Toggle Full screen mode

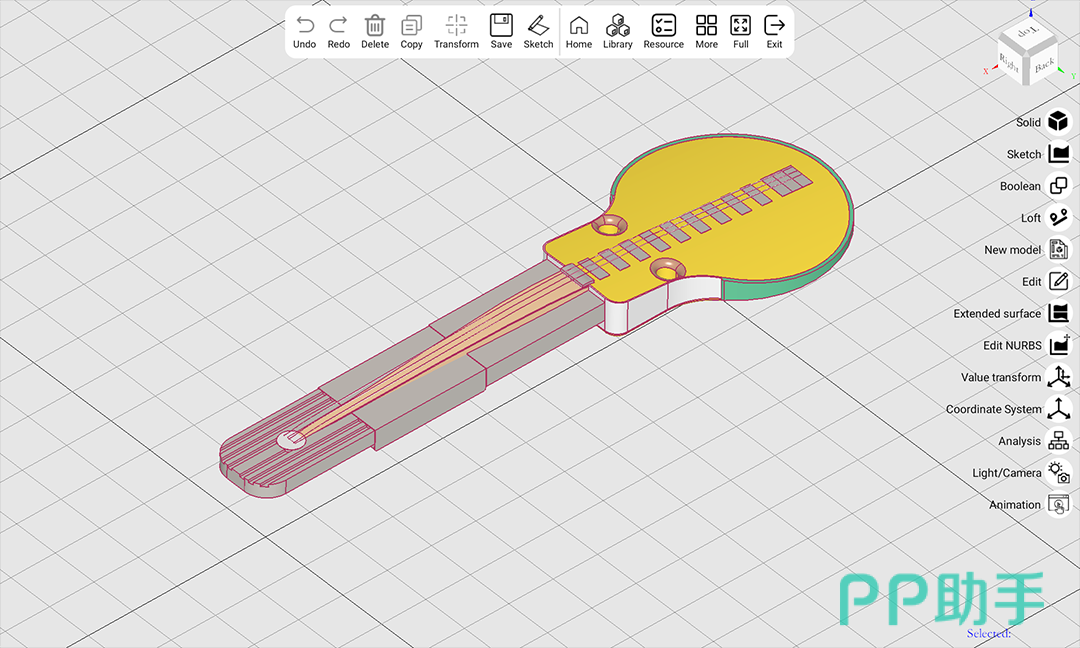[x=740, y=26]
